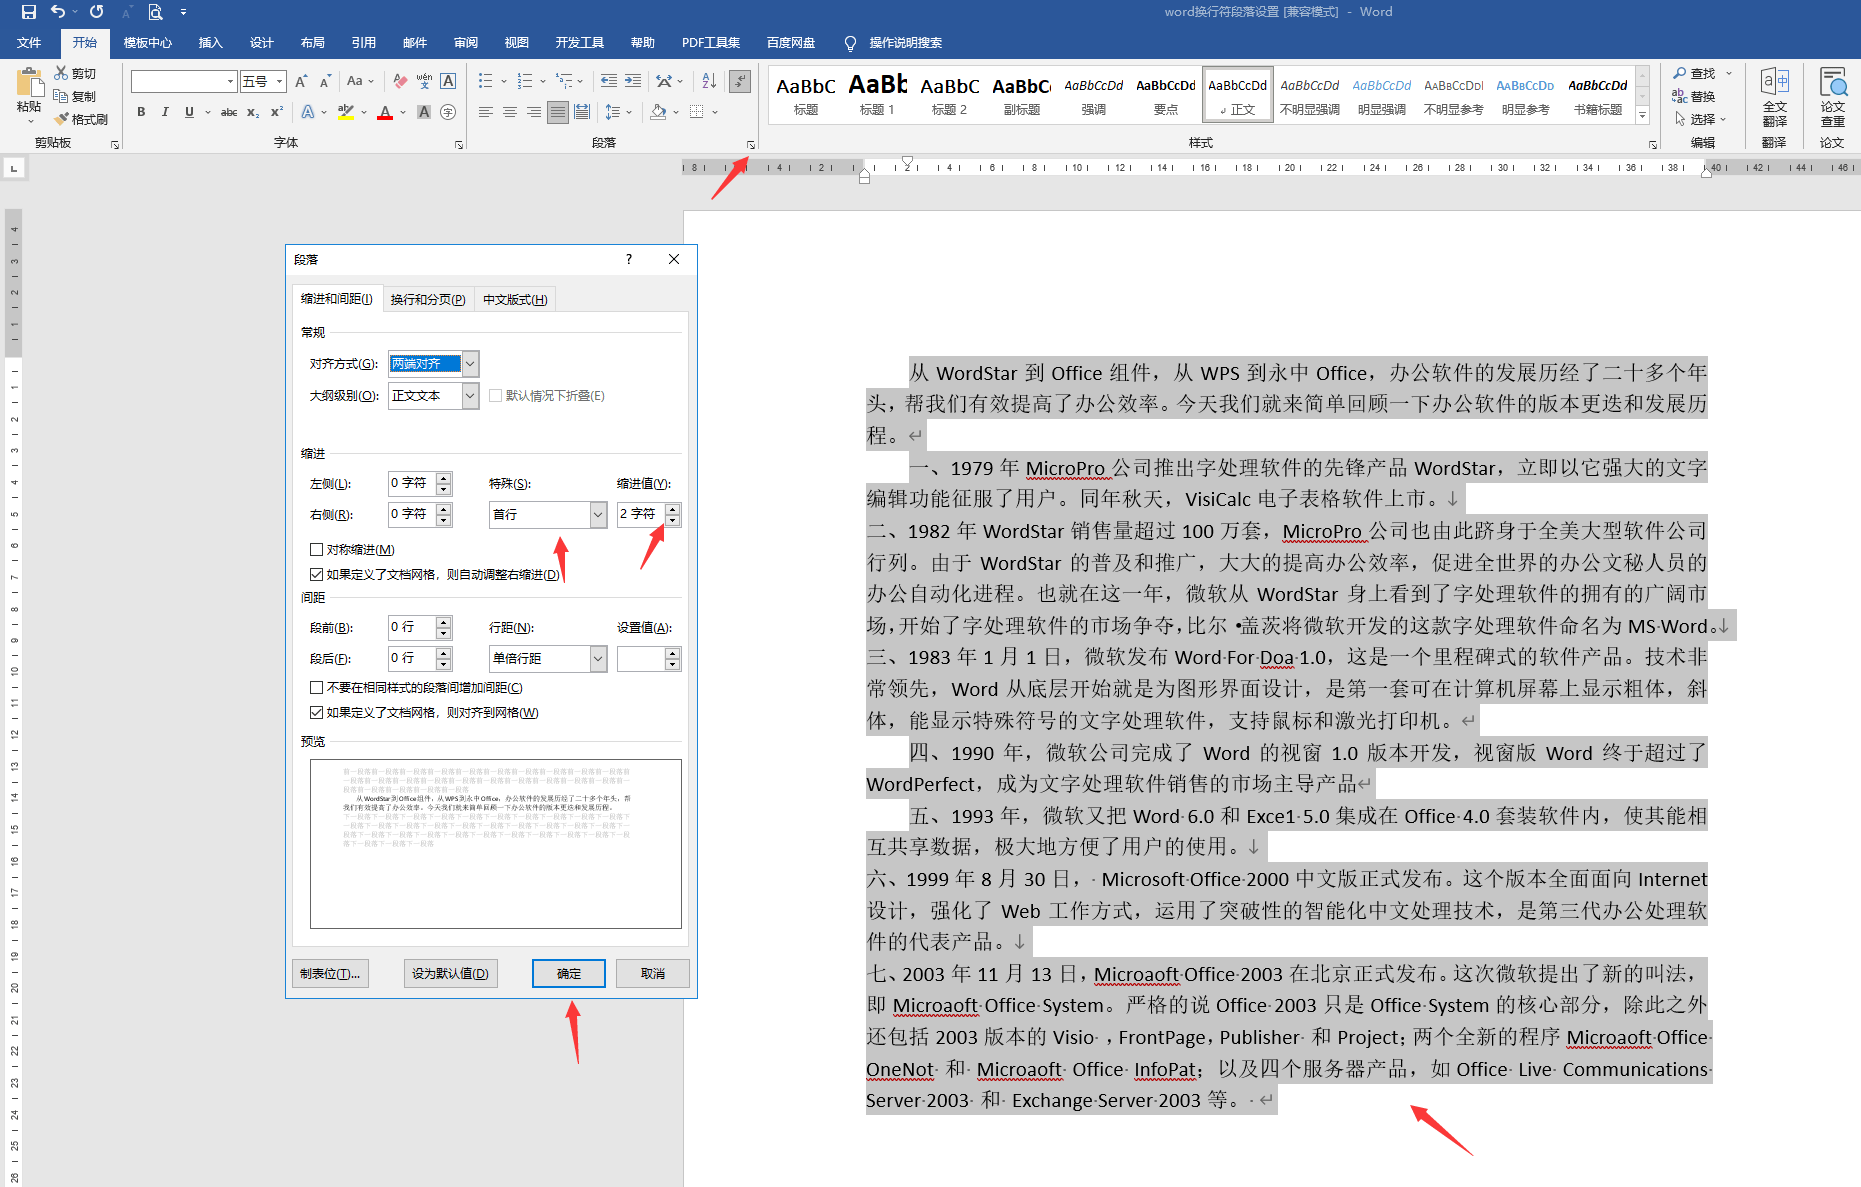Click the increase font size icon
The height and width of the screenshot is (1187, 1861).
[301, 81]
